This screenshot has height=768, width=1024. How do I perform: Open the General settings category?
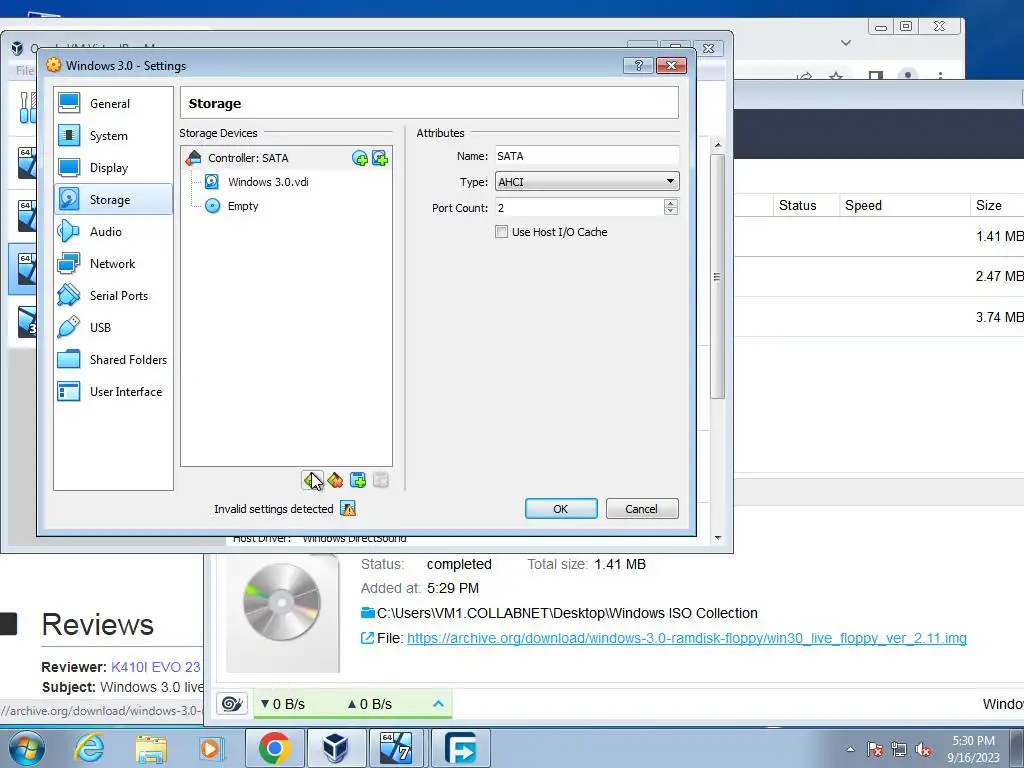click(113, 103)
